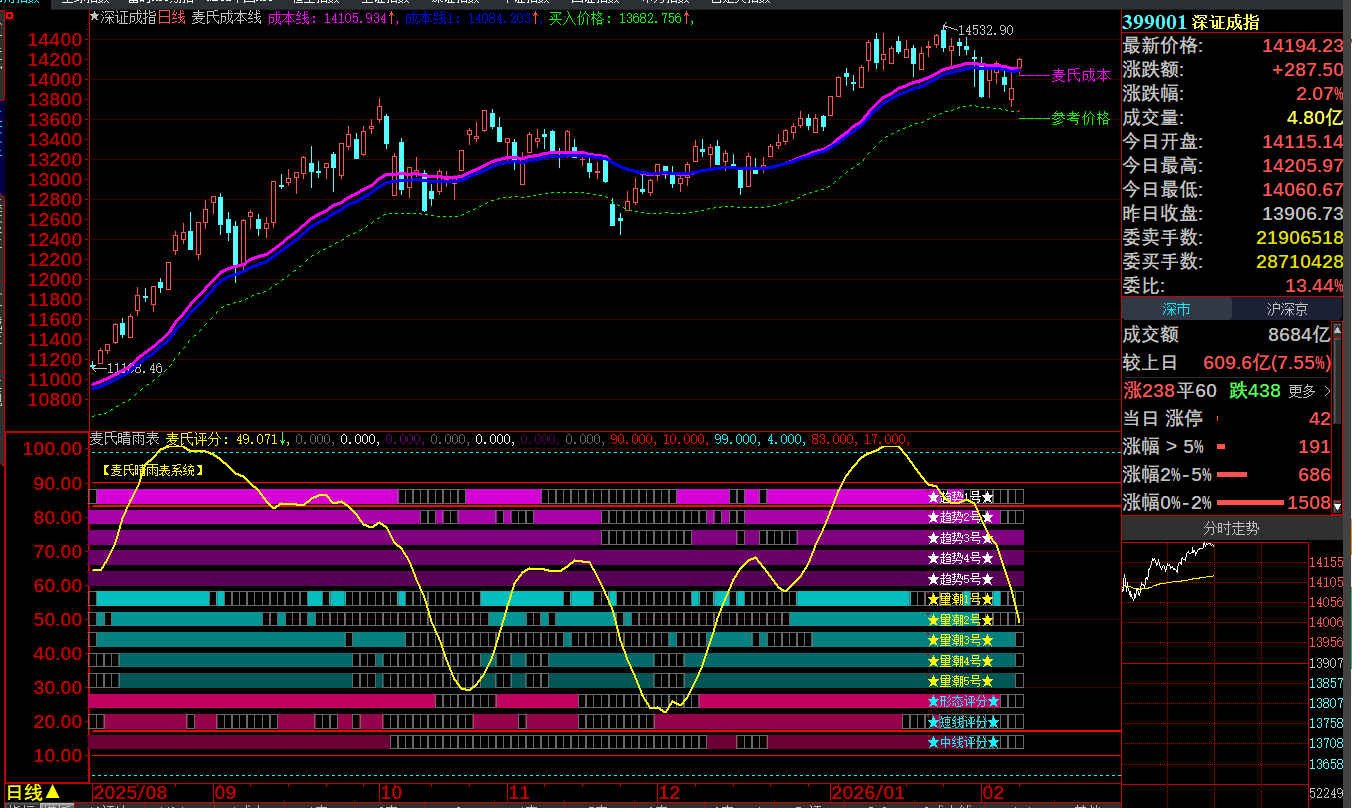Click the 量潮1号 star indicator label
The width and height of the screenshot is (1352, 808).
coord(960,599)
